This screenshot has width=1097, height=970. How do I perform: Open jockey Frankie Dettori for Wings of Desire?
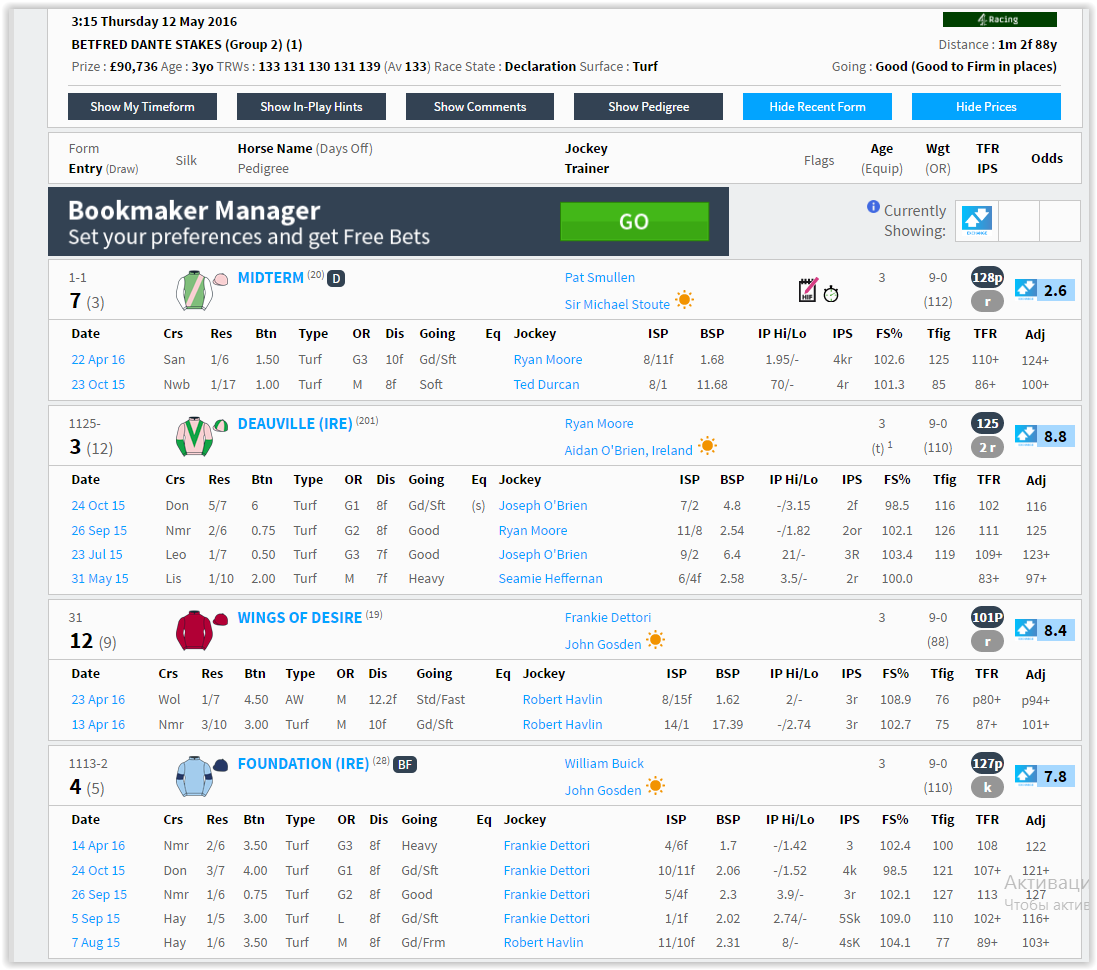pyautogui.click(x=607, y=617)
